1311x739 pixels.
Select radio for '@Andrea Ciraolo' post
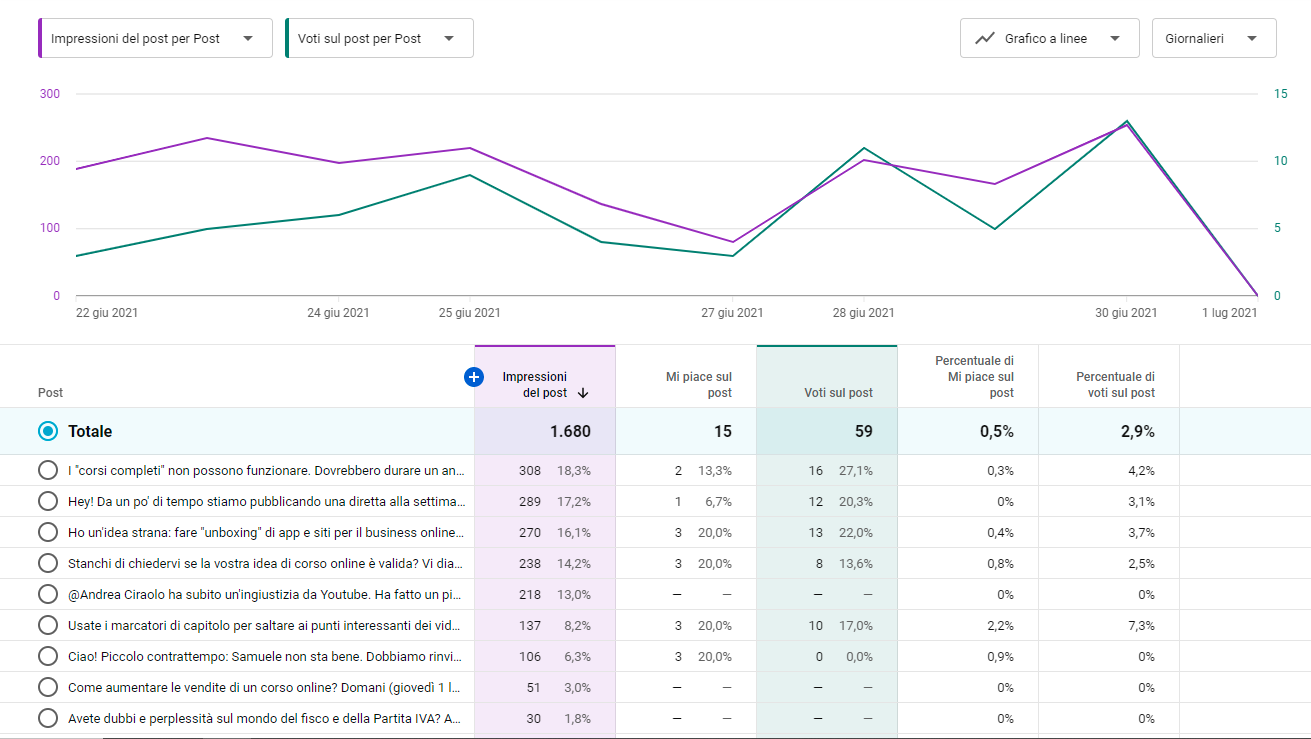coord(47,594)
